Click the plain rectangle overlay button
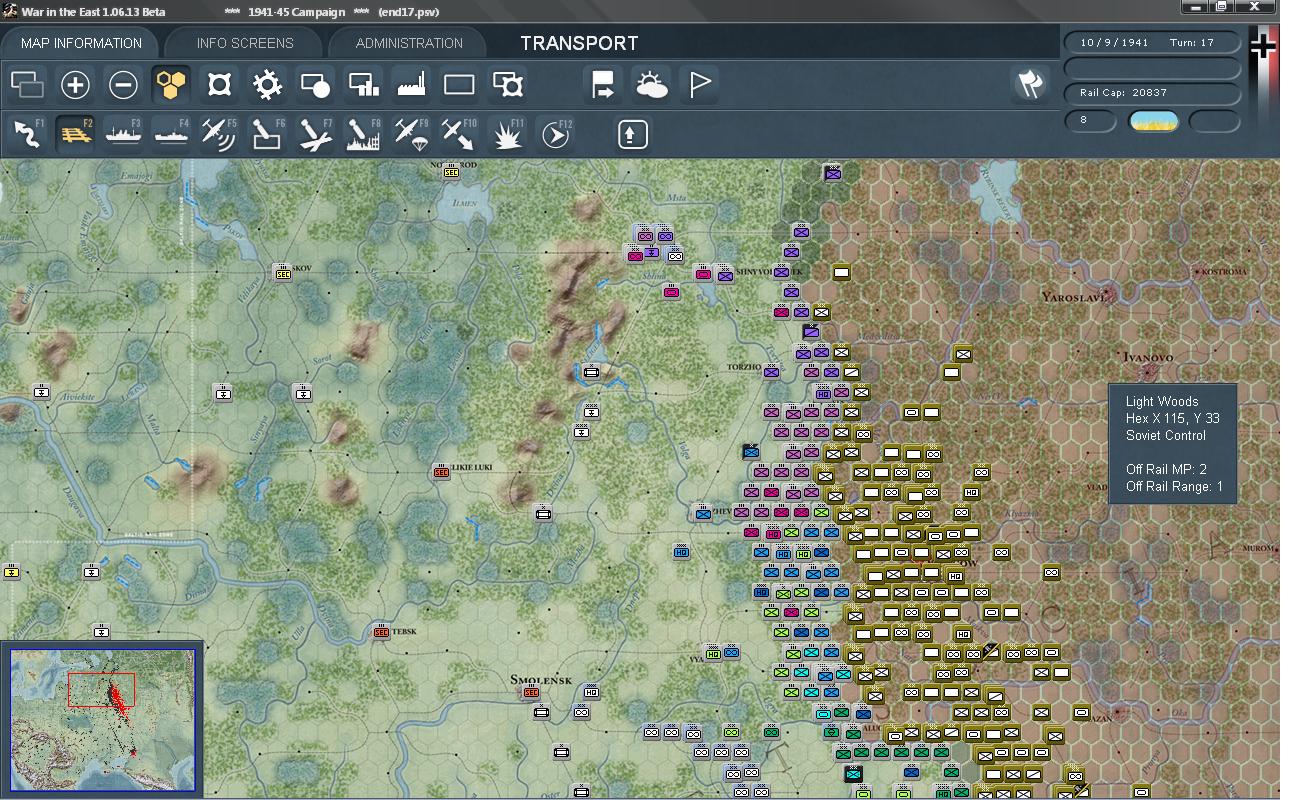This screenshot has width=1289, height=807. point(459,85)
